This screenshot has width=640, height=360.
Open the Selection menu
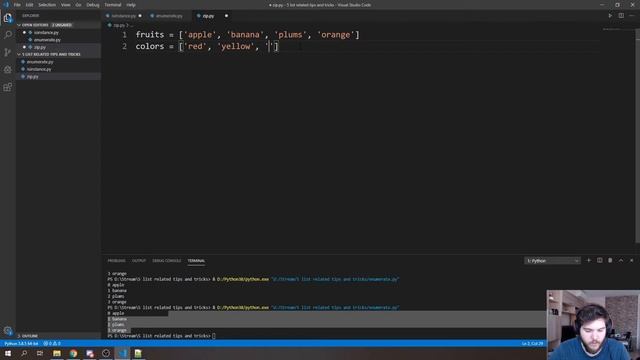47,5
